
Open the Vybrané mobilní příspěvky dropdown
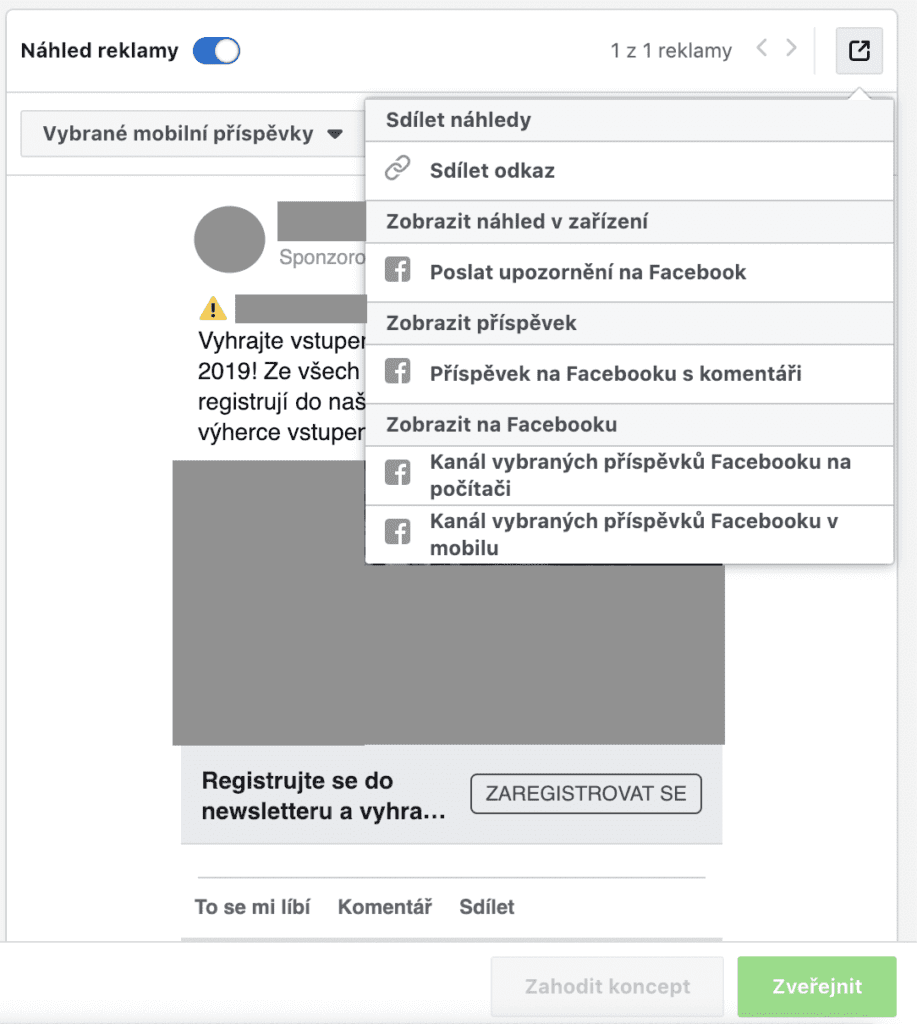pos(192,134)
